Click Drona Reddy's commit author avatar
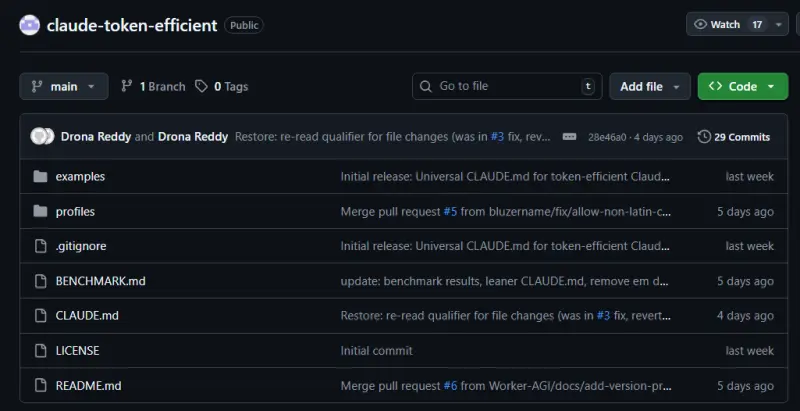 tap(42, 137)
